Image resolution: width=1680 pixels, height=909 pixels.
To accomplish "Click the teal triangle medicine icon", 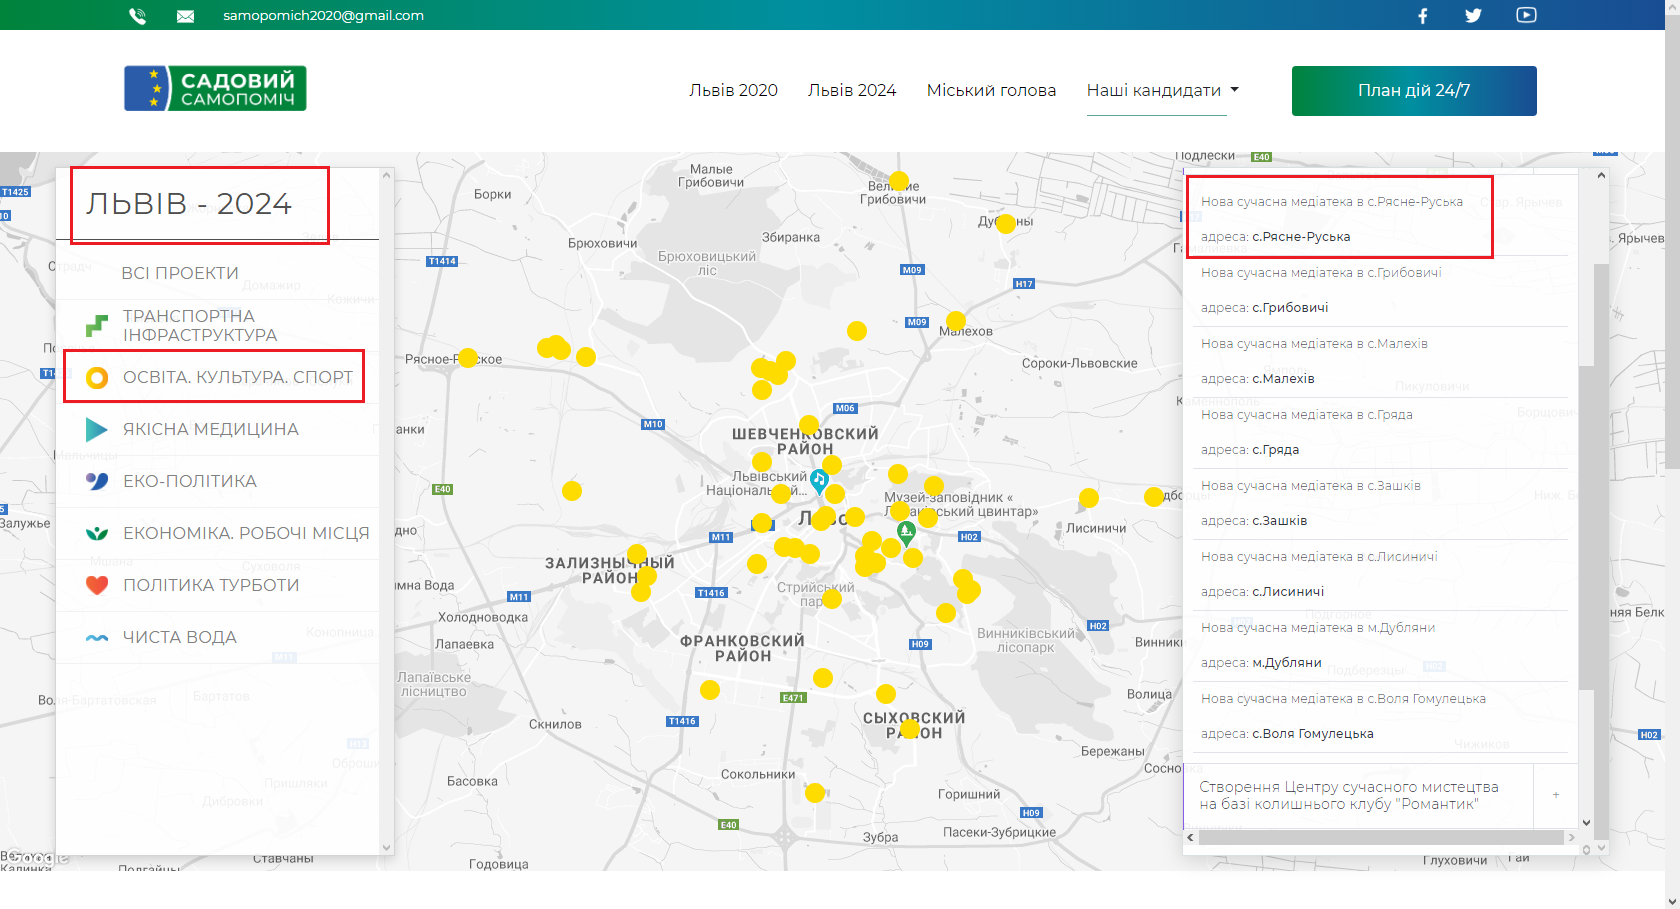I will click(x=97, y=430).
